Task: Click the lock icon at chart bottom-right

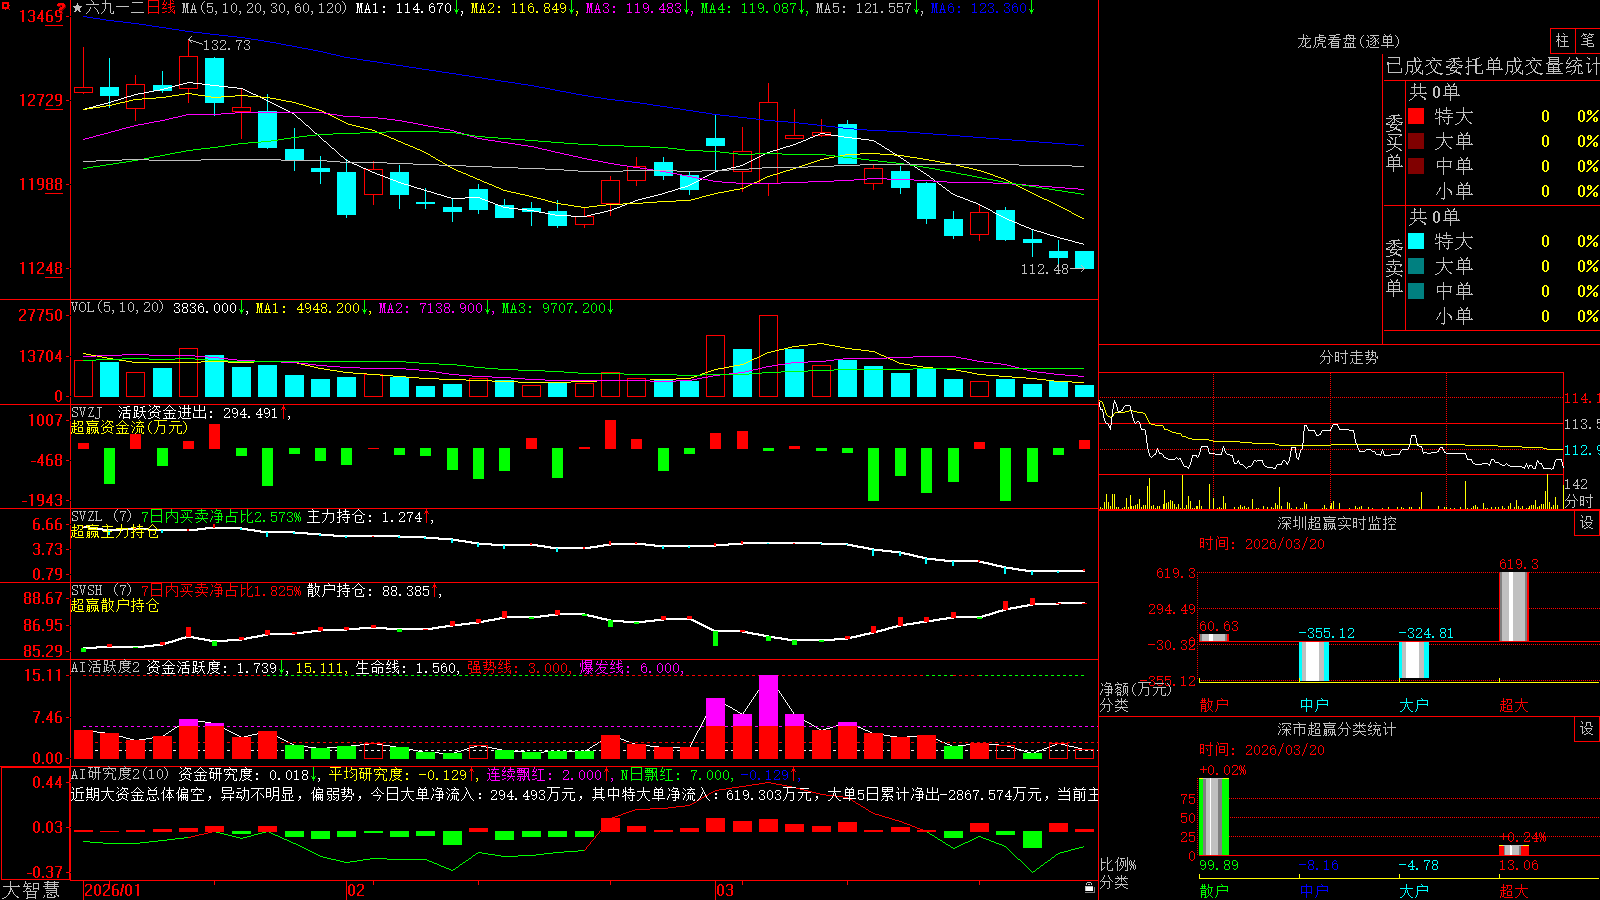Action: 1089,887
